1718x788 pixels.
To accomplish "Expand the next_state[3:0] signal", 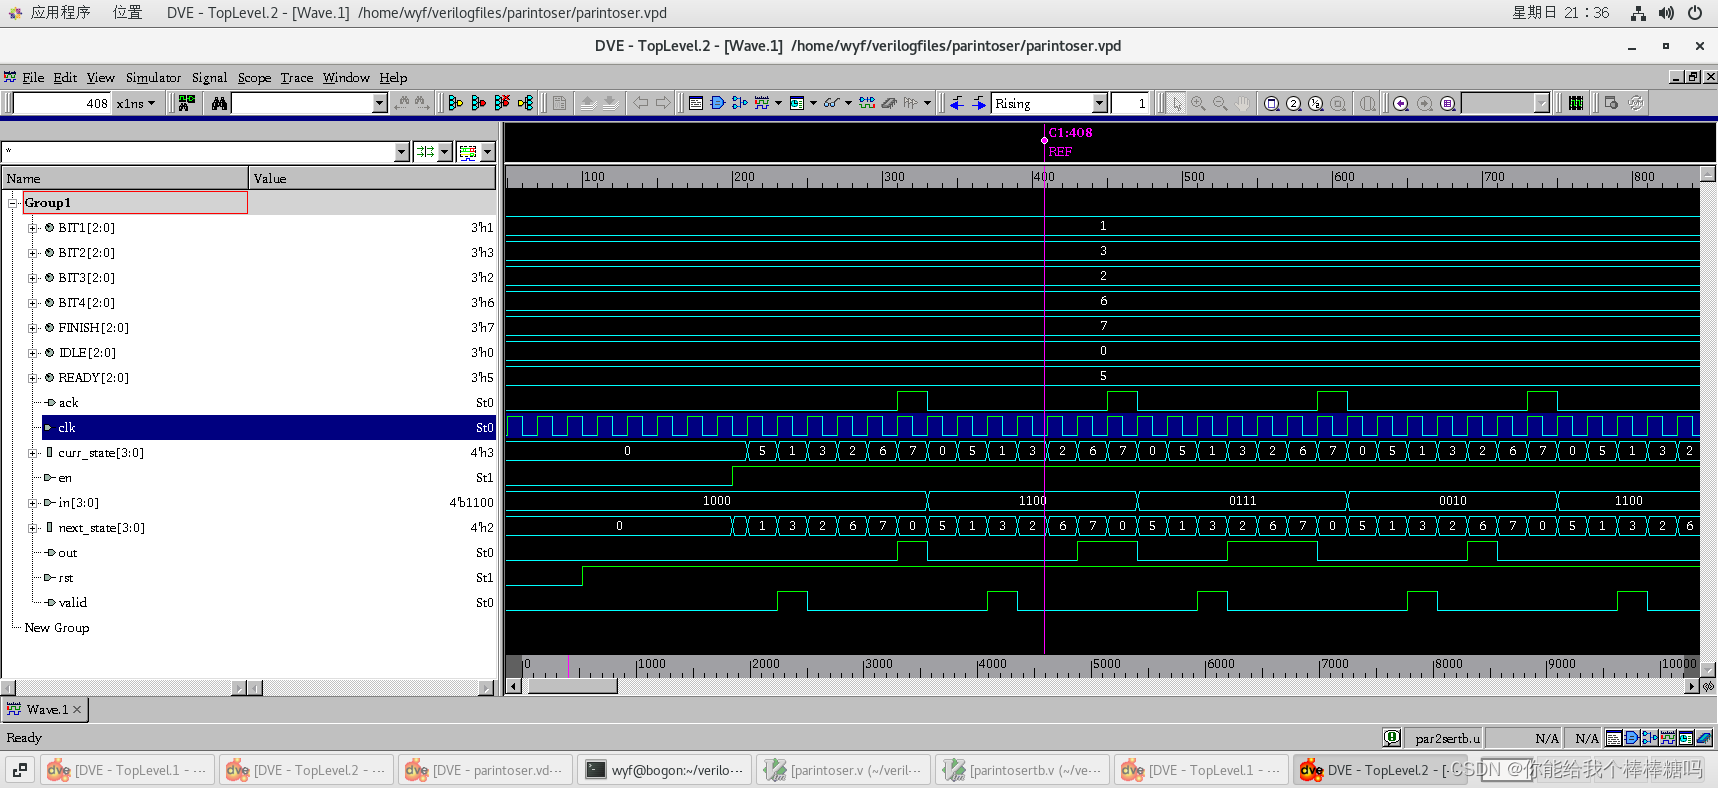I will (33, 528).
